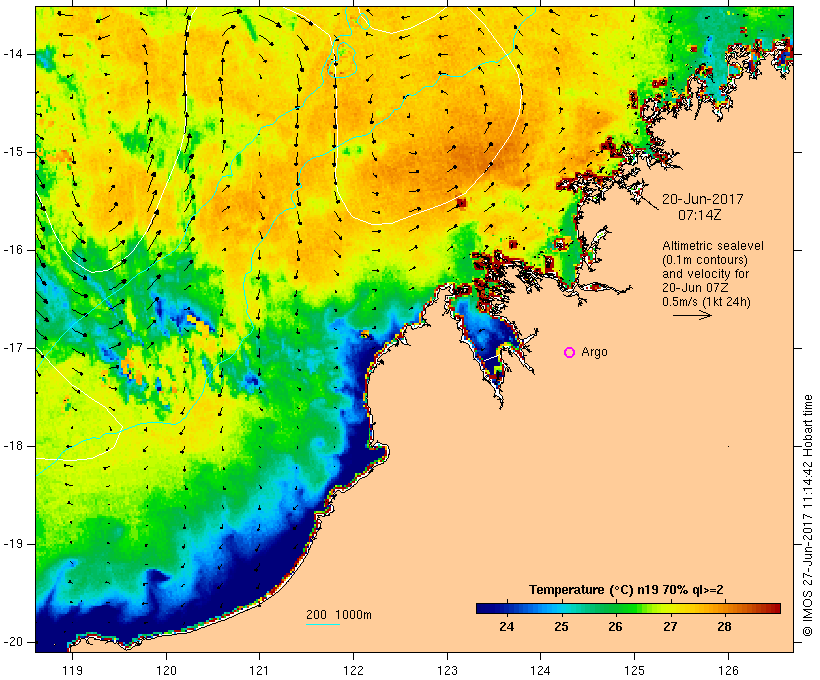Click latitude axis label '-18'

(x=12, y=446)
